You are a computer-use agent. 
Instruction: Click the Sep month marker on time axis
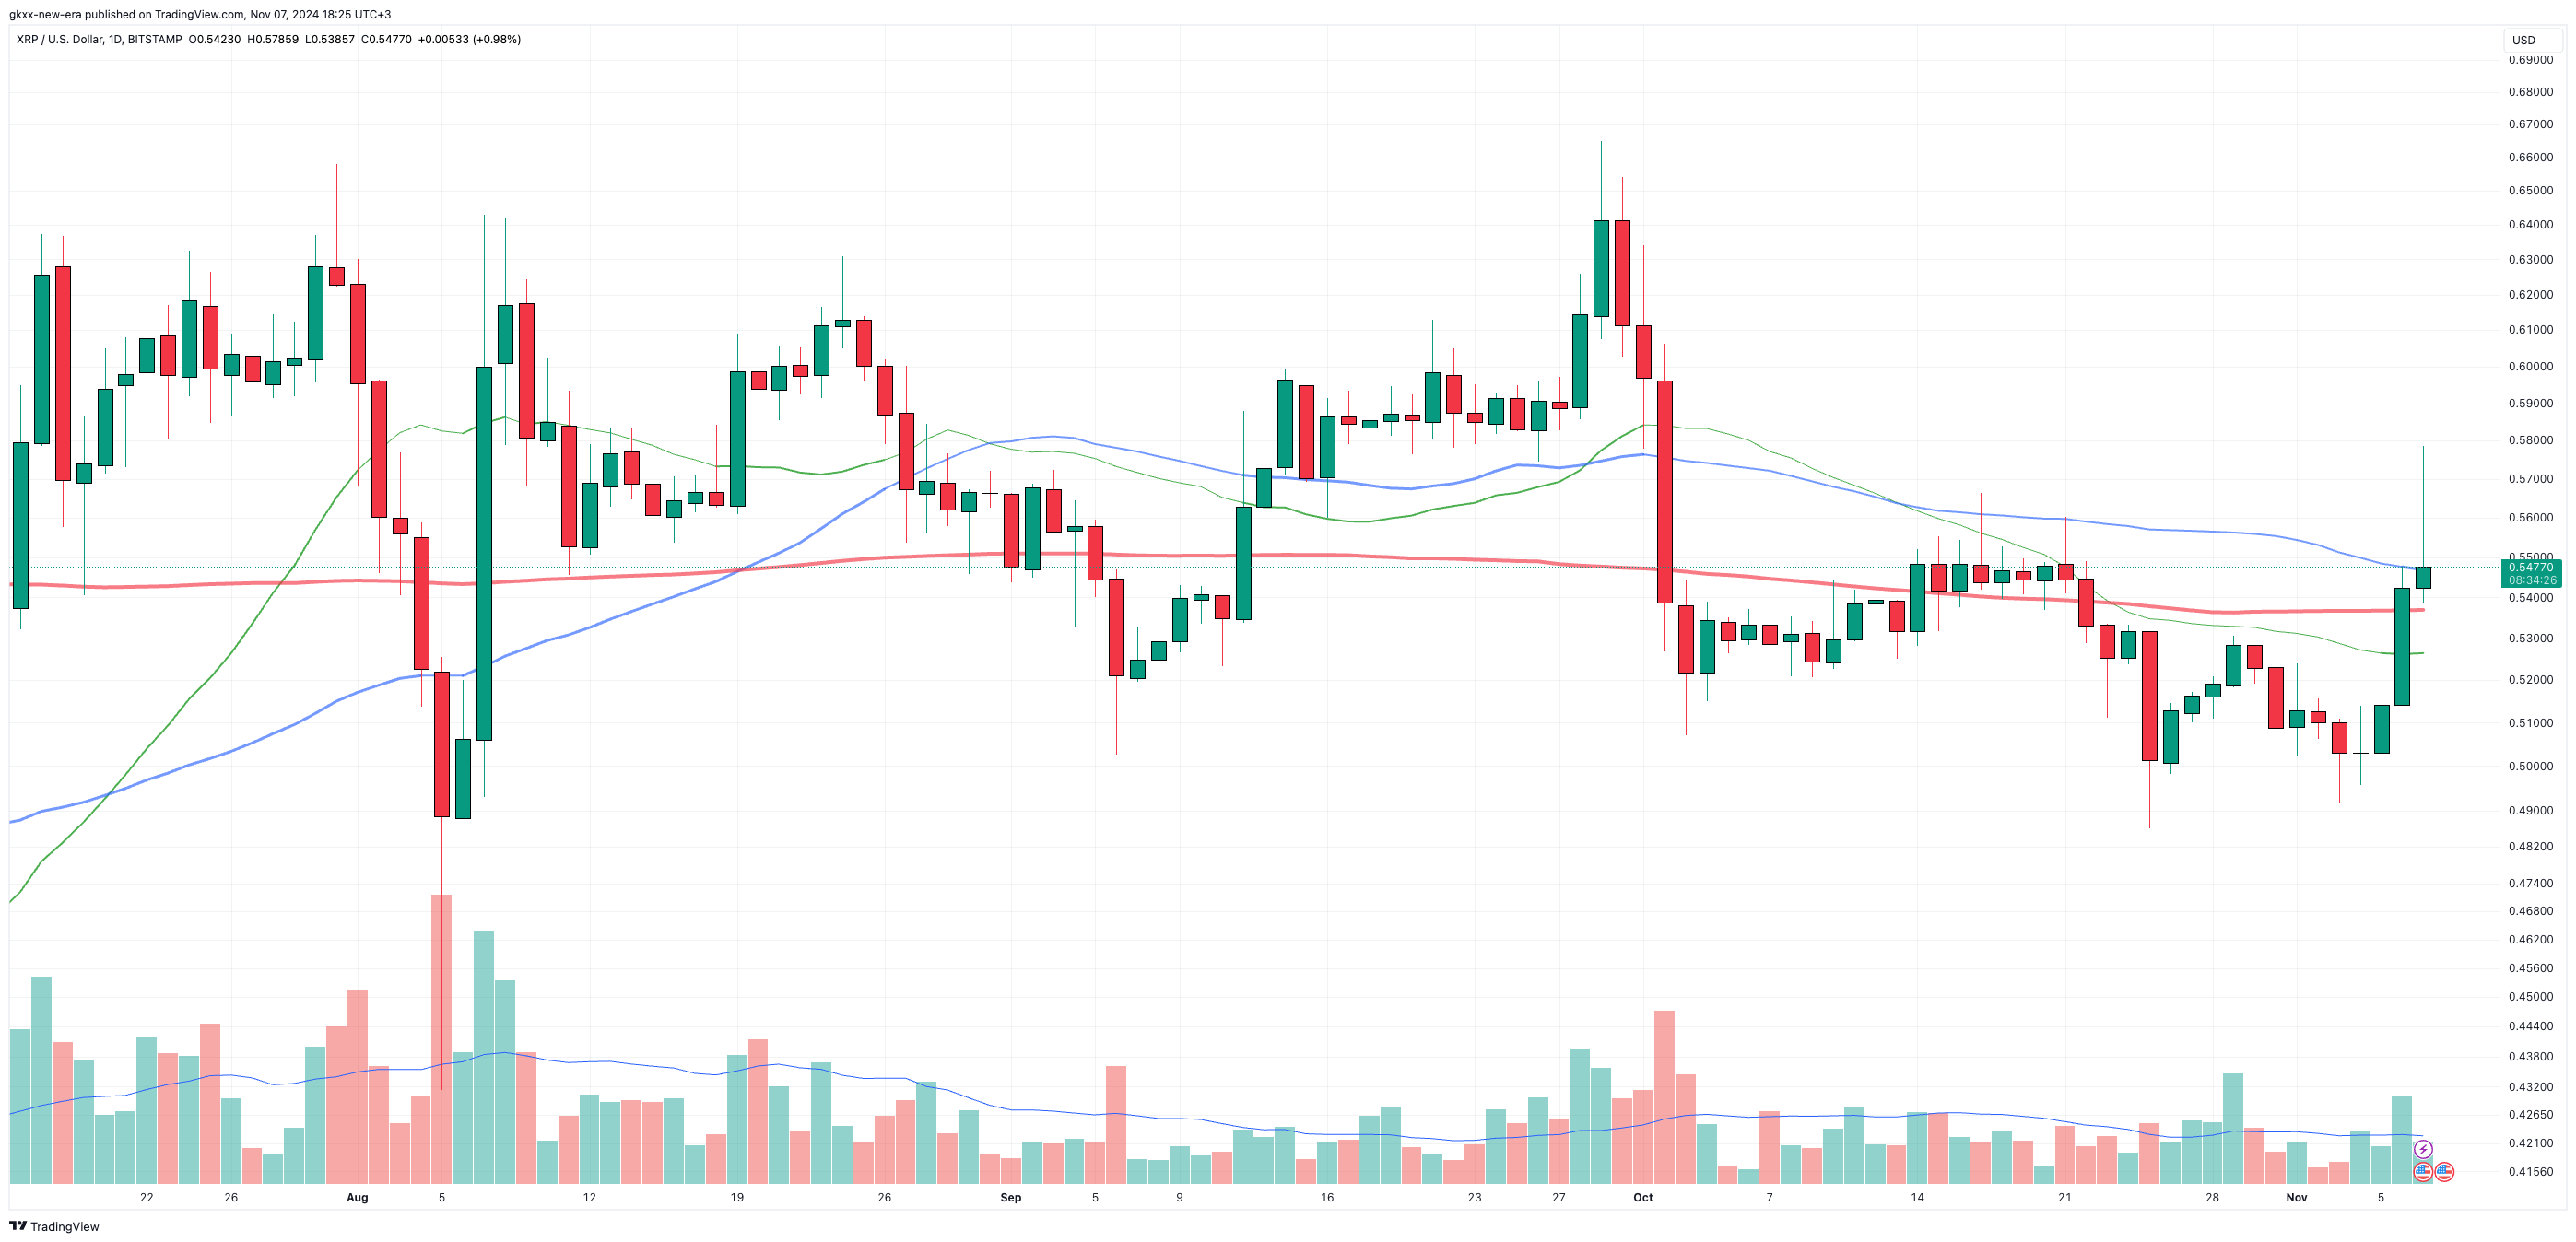[1011, 1197]
